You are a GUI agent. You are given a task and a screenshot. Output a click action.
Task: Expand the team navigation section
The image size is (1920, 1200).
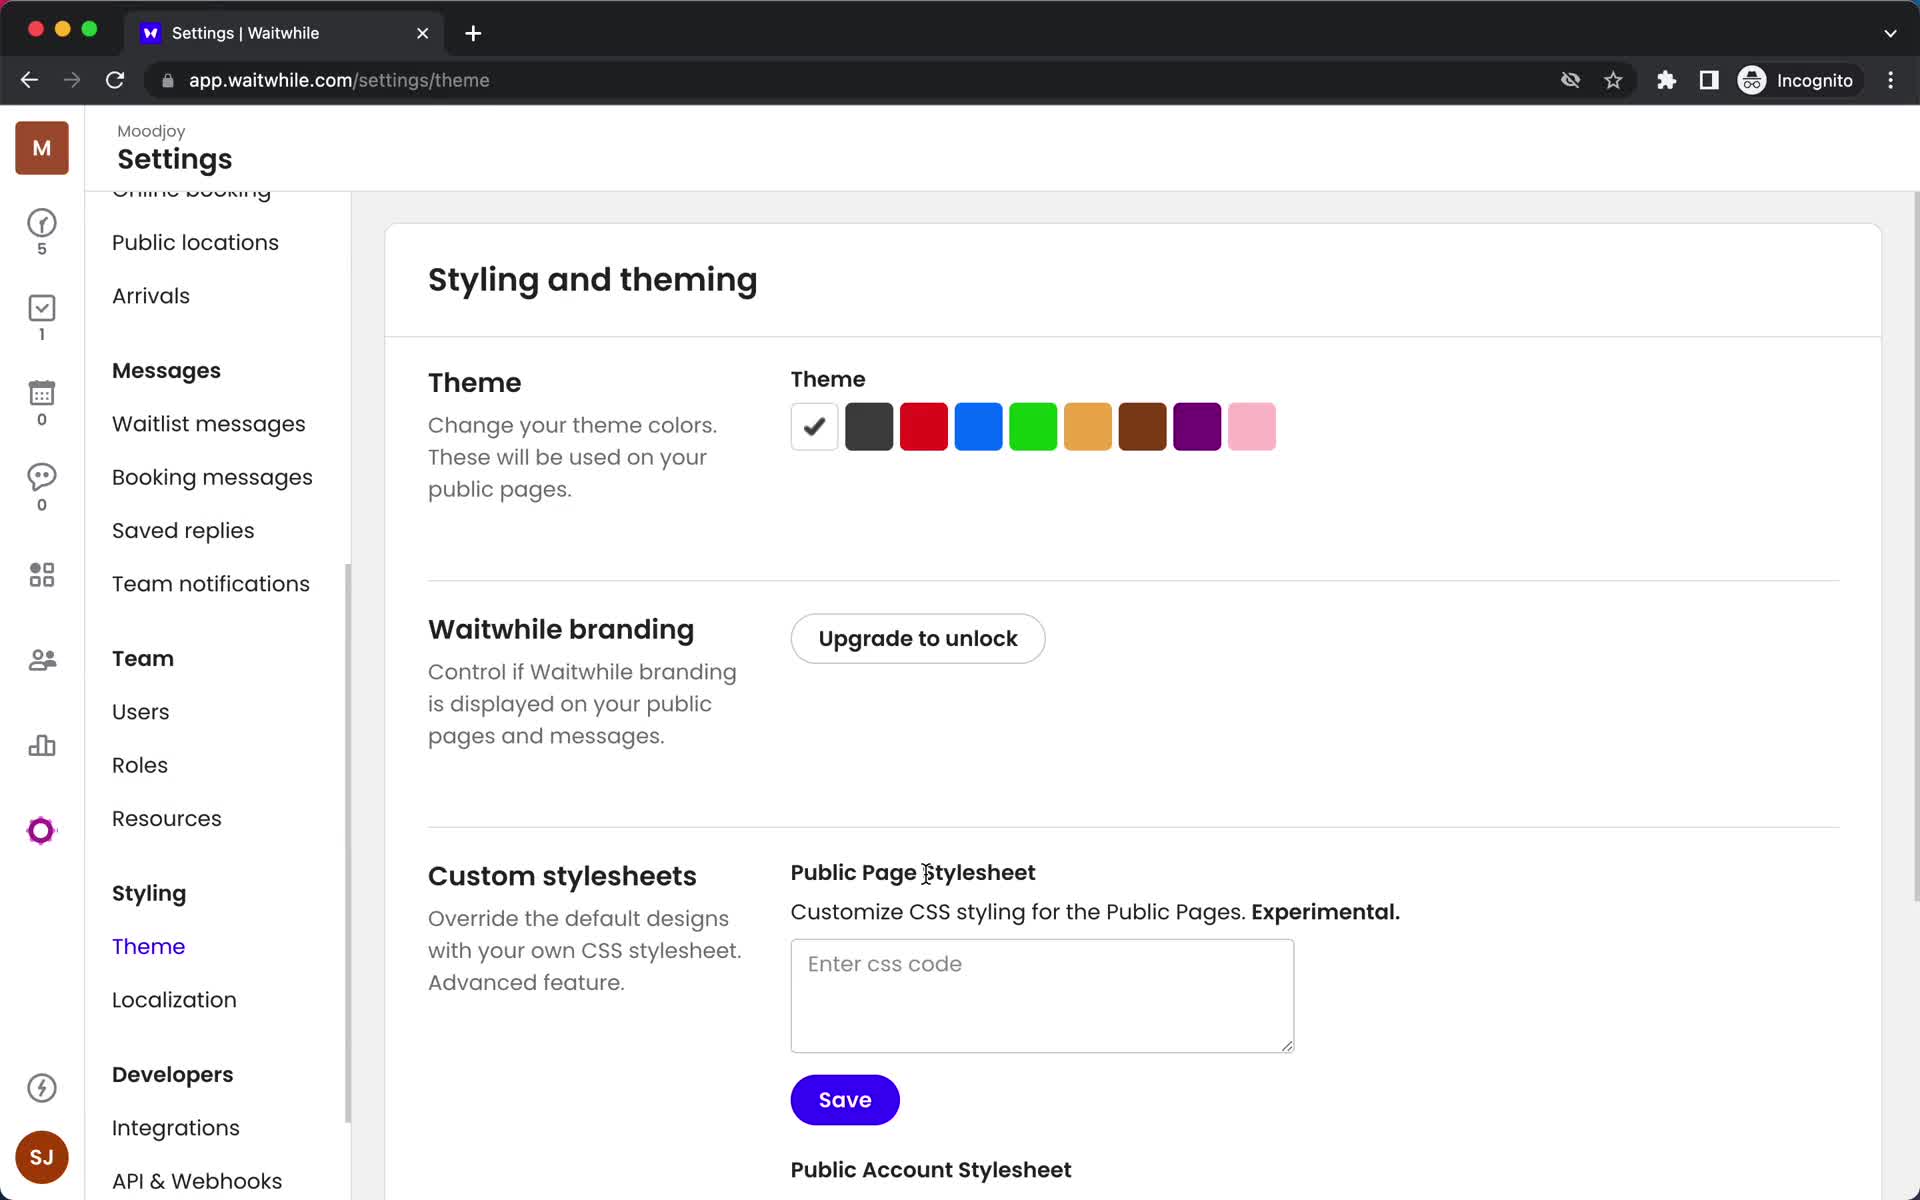pos(142,658)
